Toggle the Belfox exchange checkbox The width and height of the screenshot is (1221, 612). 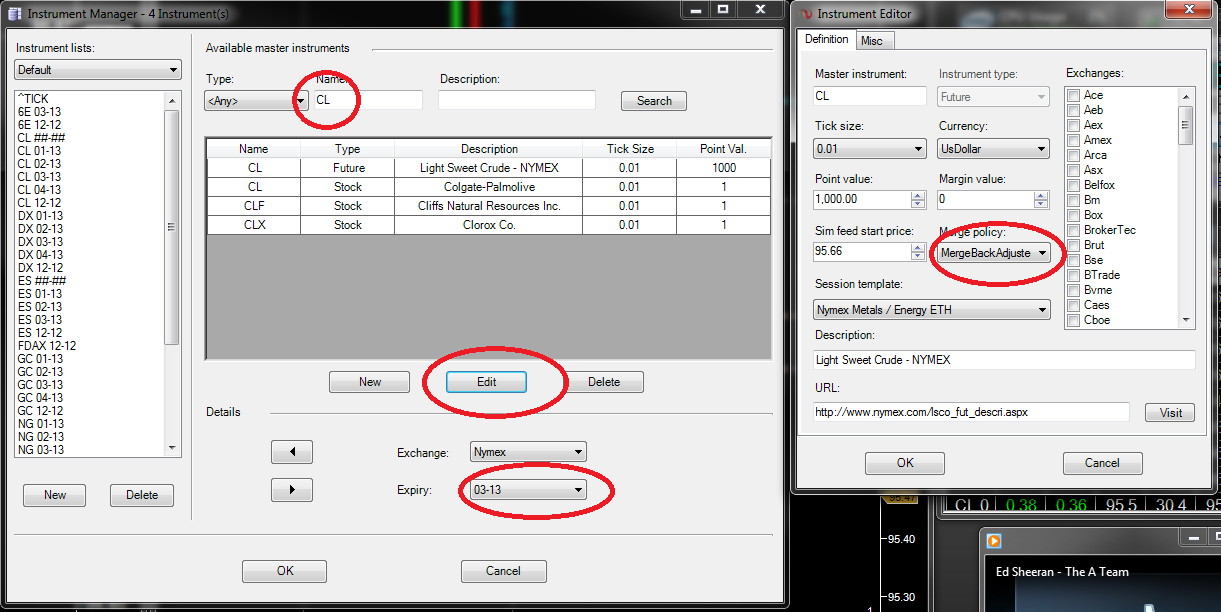(1073, 185)
